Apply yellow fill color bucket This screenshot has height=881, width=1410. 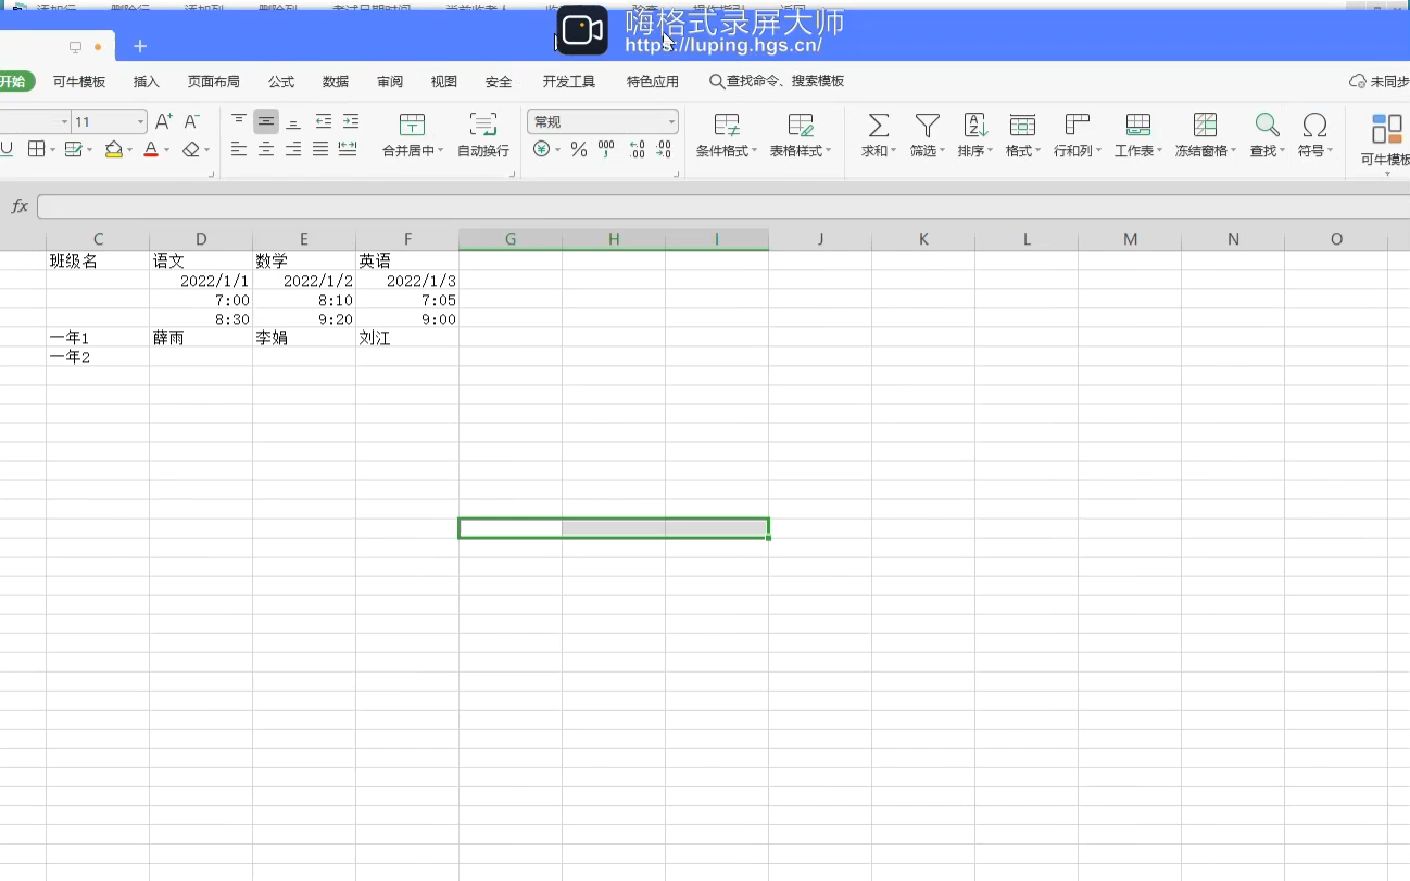(114, 149)
